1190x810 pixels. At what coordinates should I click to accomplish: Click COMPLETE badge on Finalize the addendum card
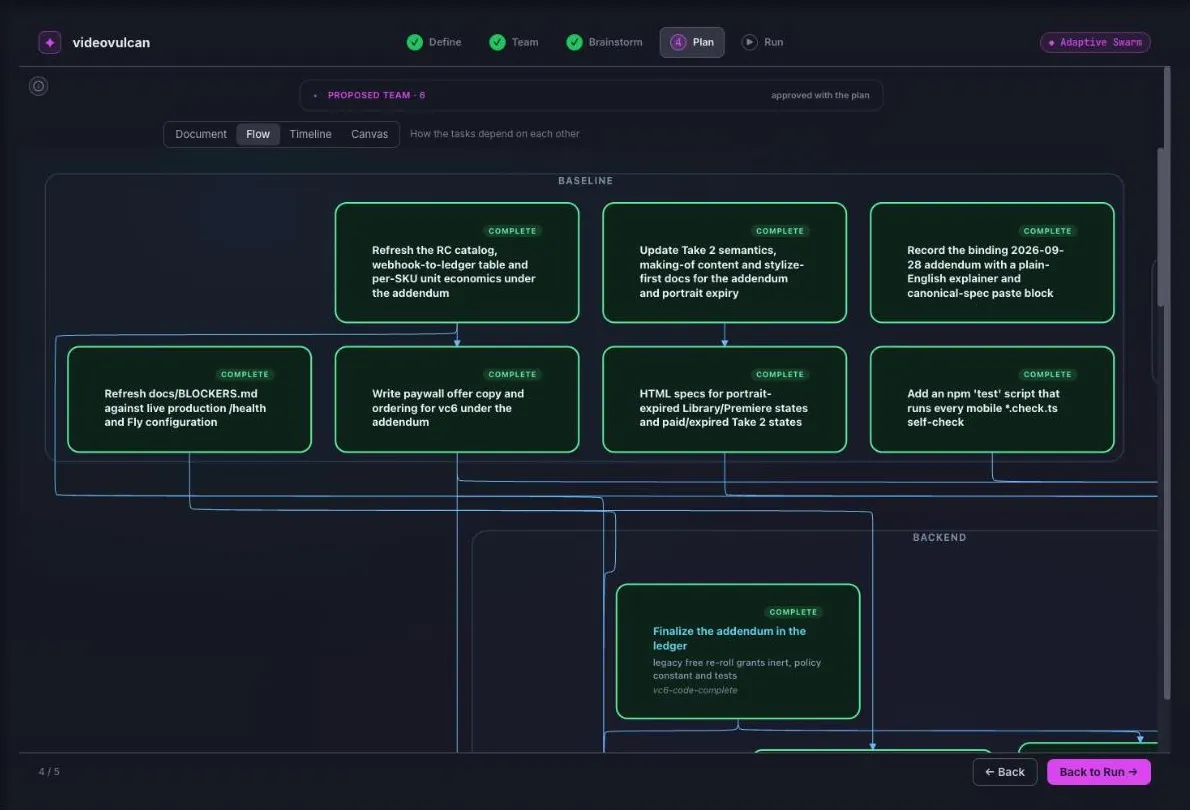pos(793,612)
